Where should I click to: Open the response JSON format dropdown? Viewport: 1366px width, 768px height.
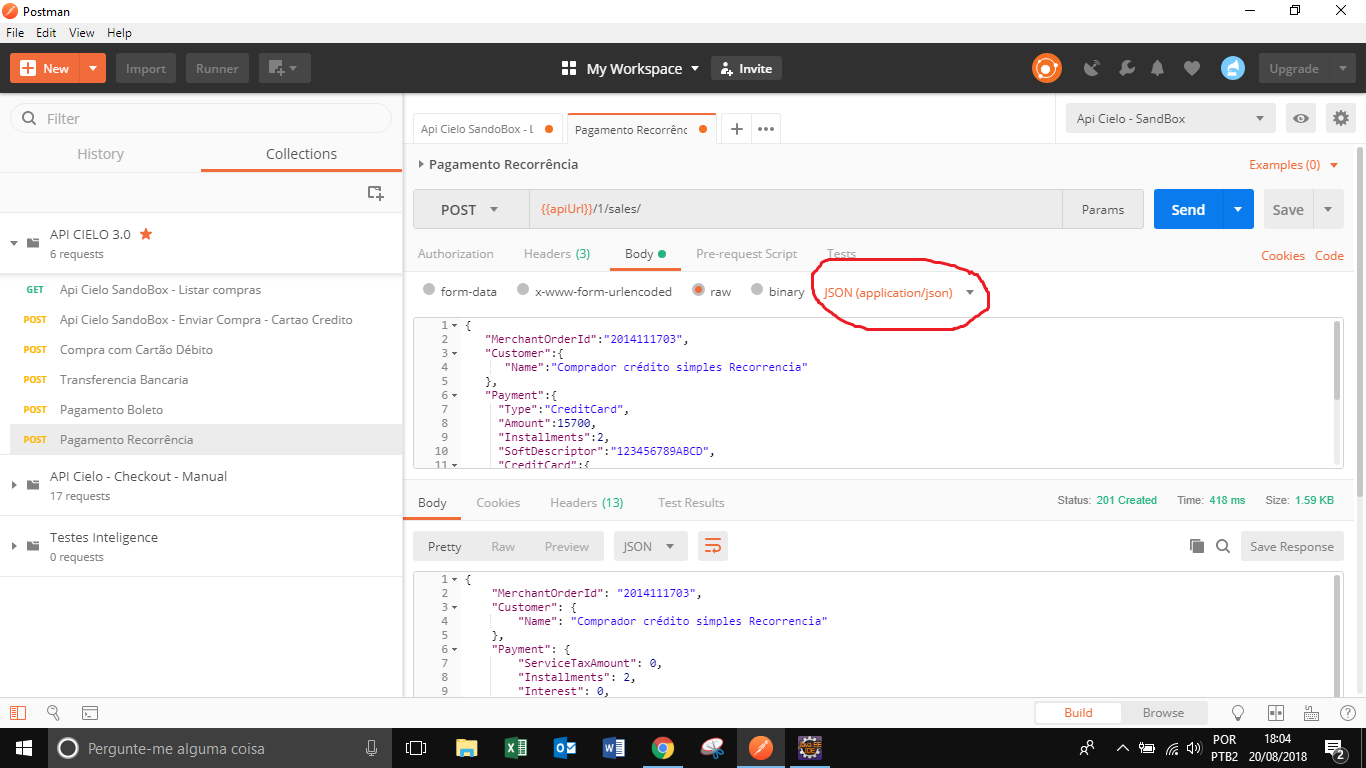pos(650,546)
